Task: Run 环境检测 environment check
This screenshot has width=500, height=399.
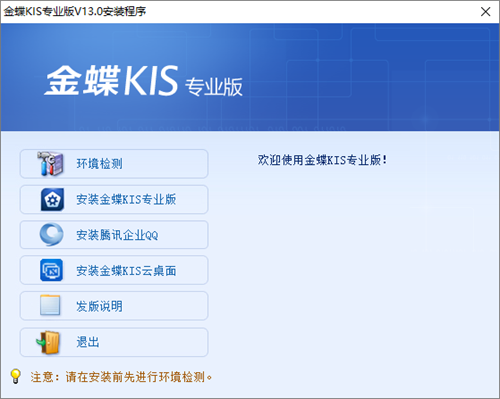Action: (x=114, y=164)
